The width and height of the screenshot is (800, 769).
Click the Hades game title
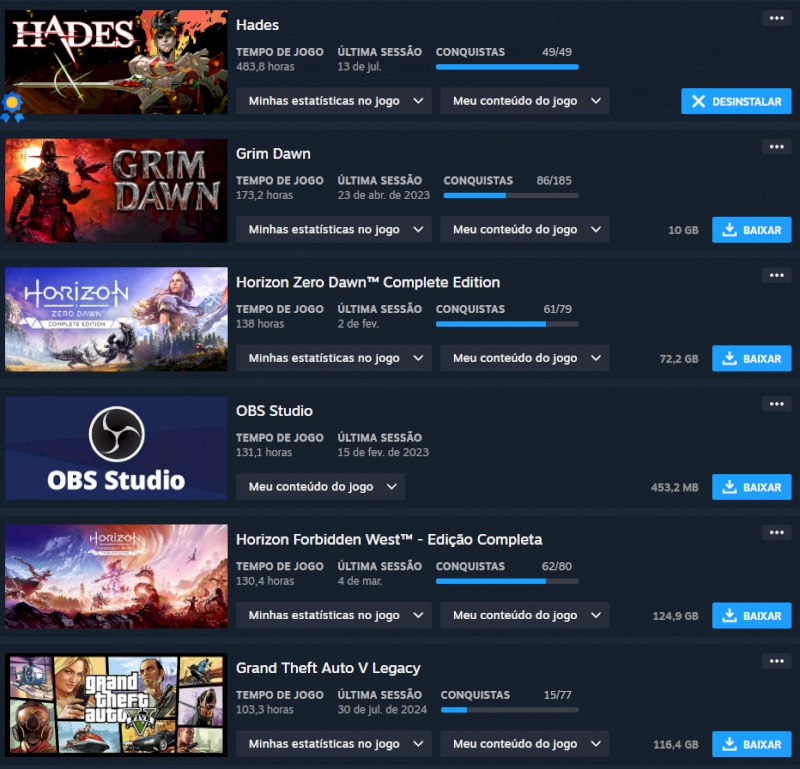tap(257, 25)
